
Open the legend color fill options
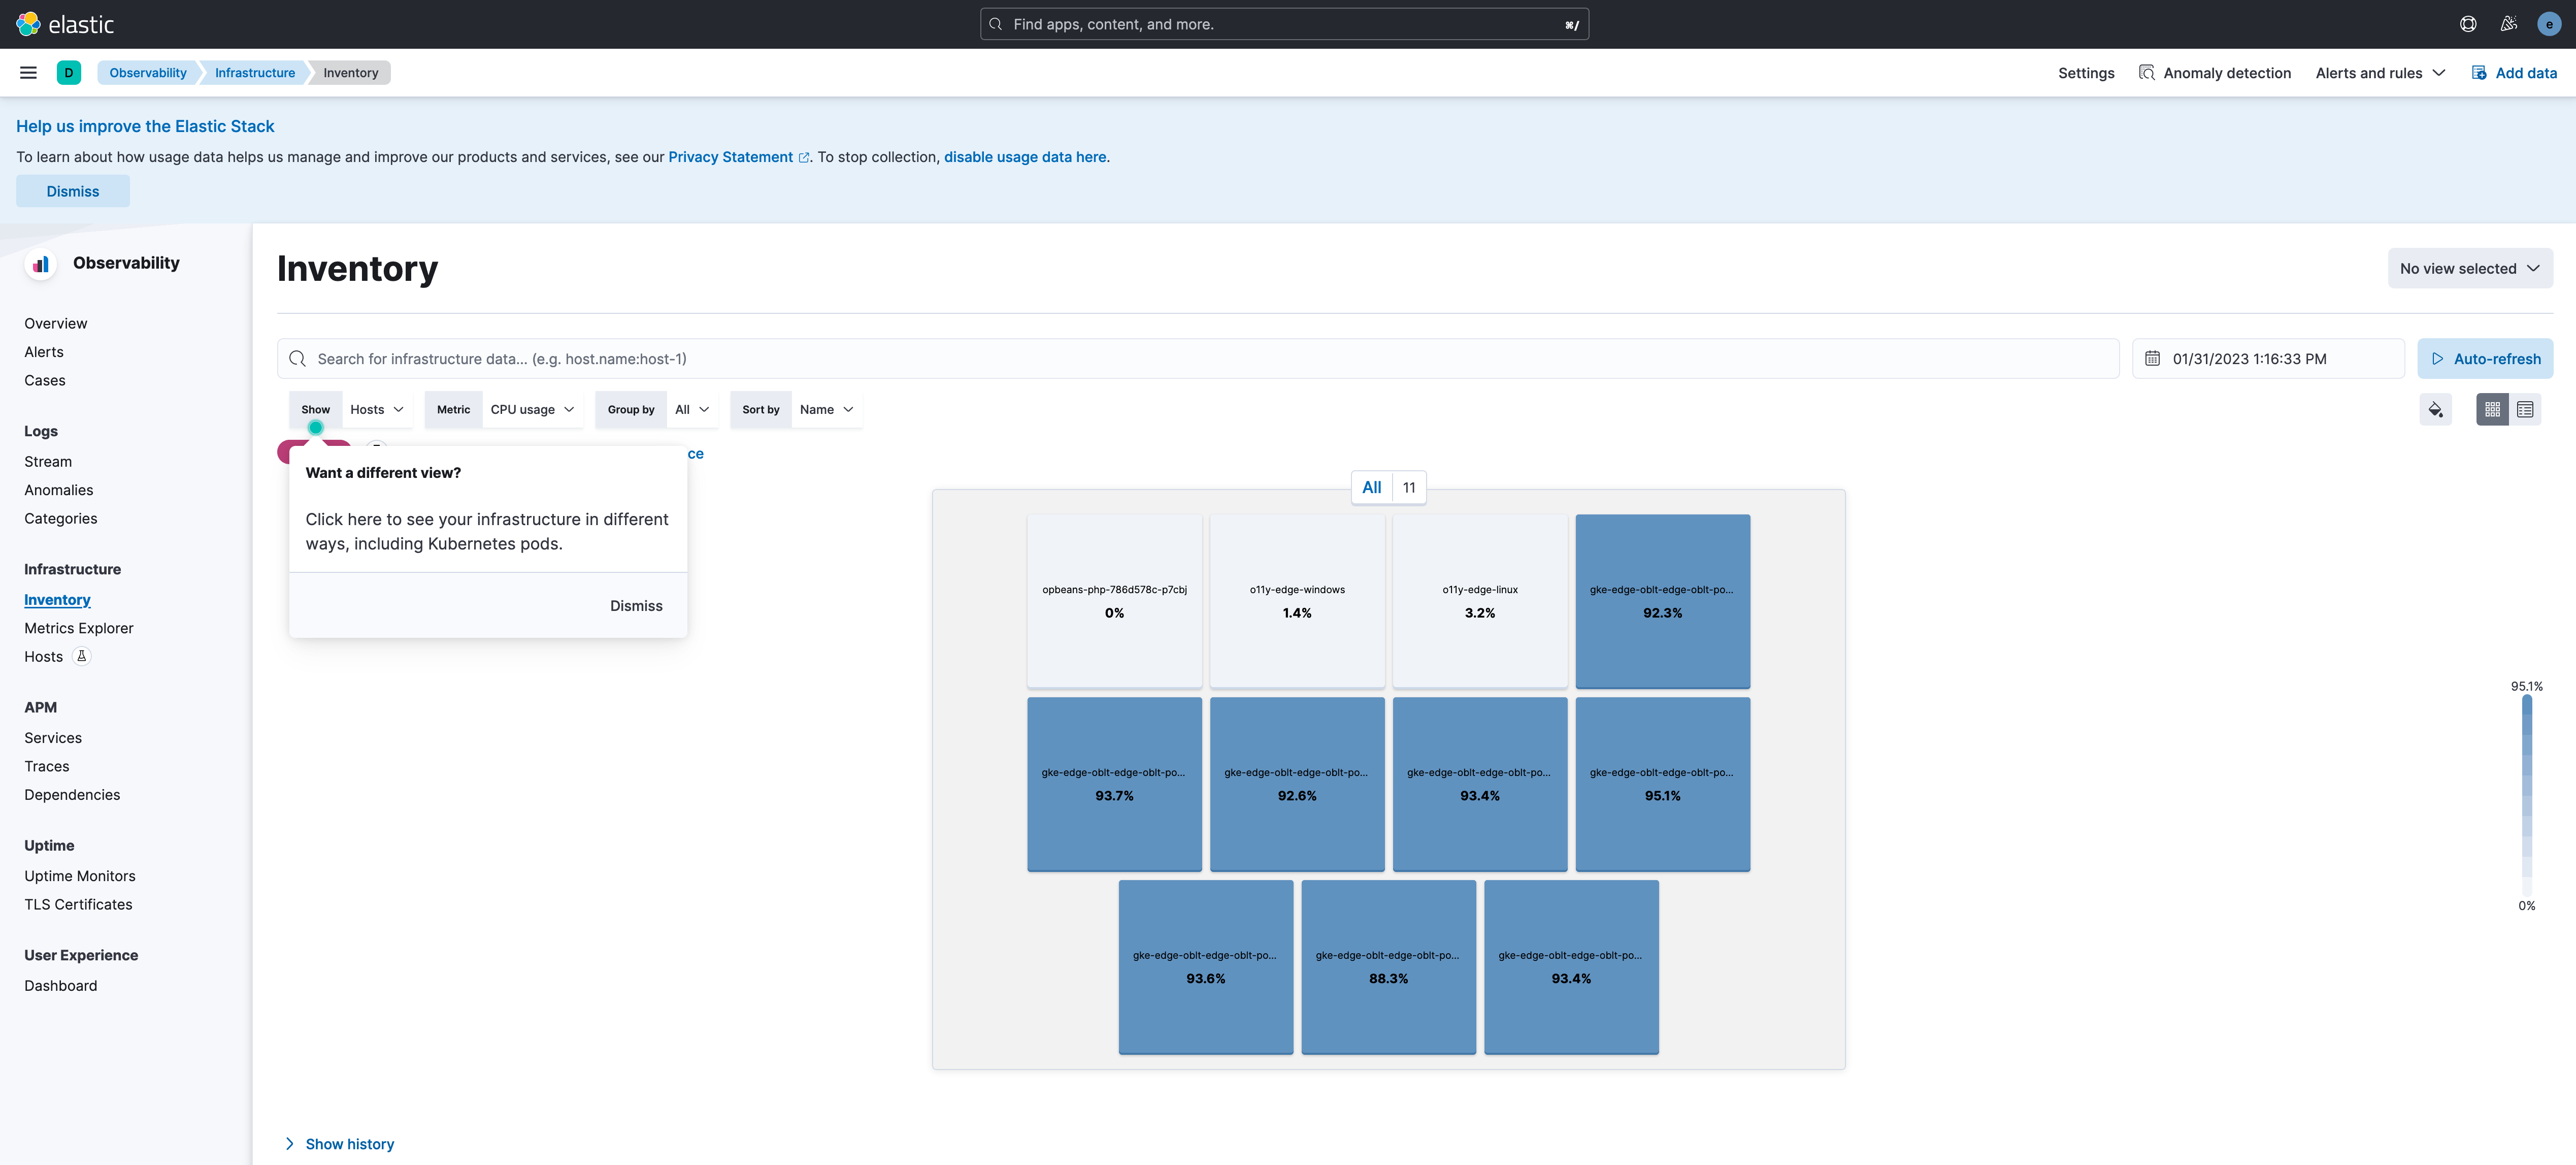point(2436,409)
